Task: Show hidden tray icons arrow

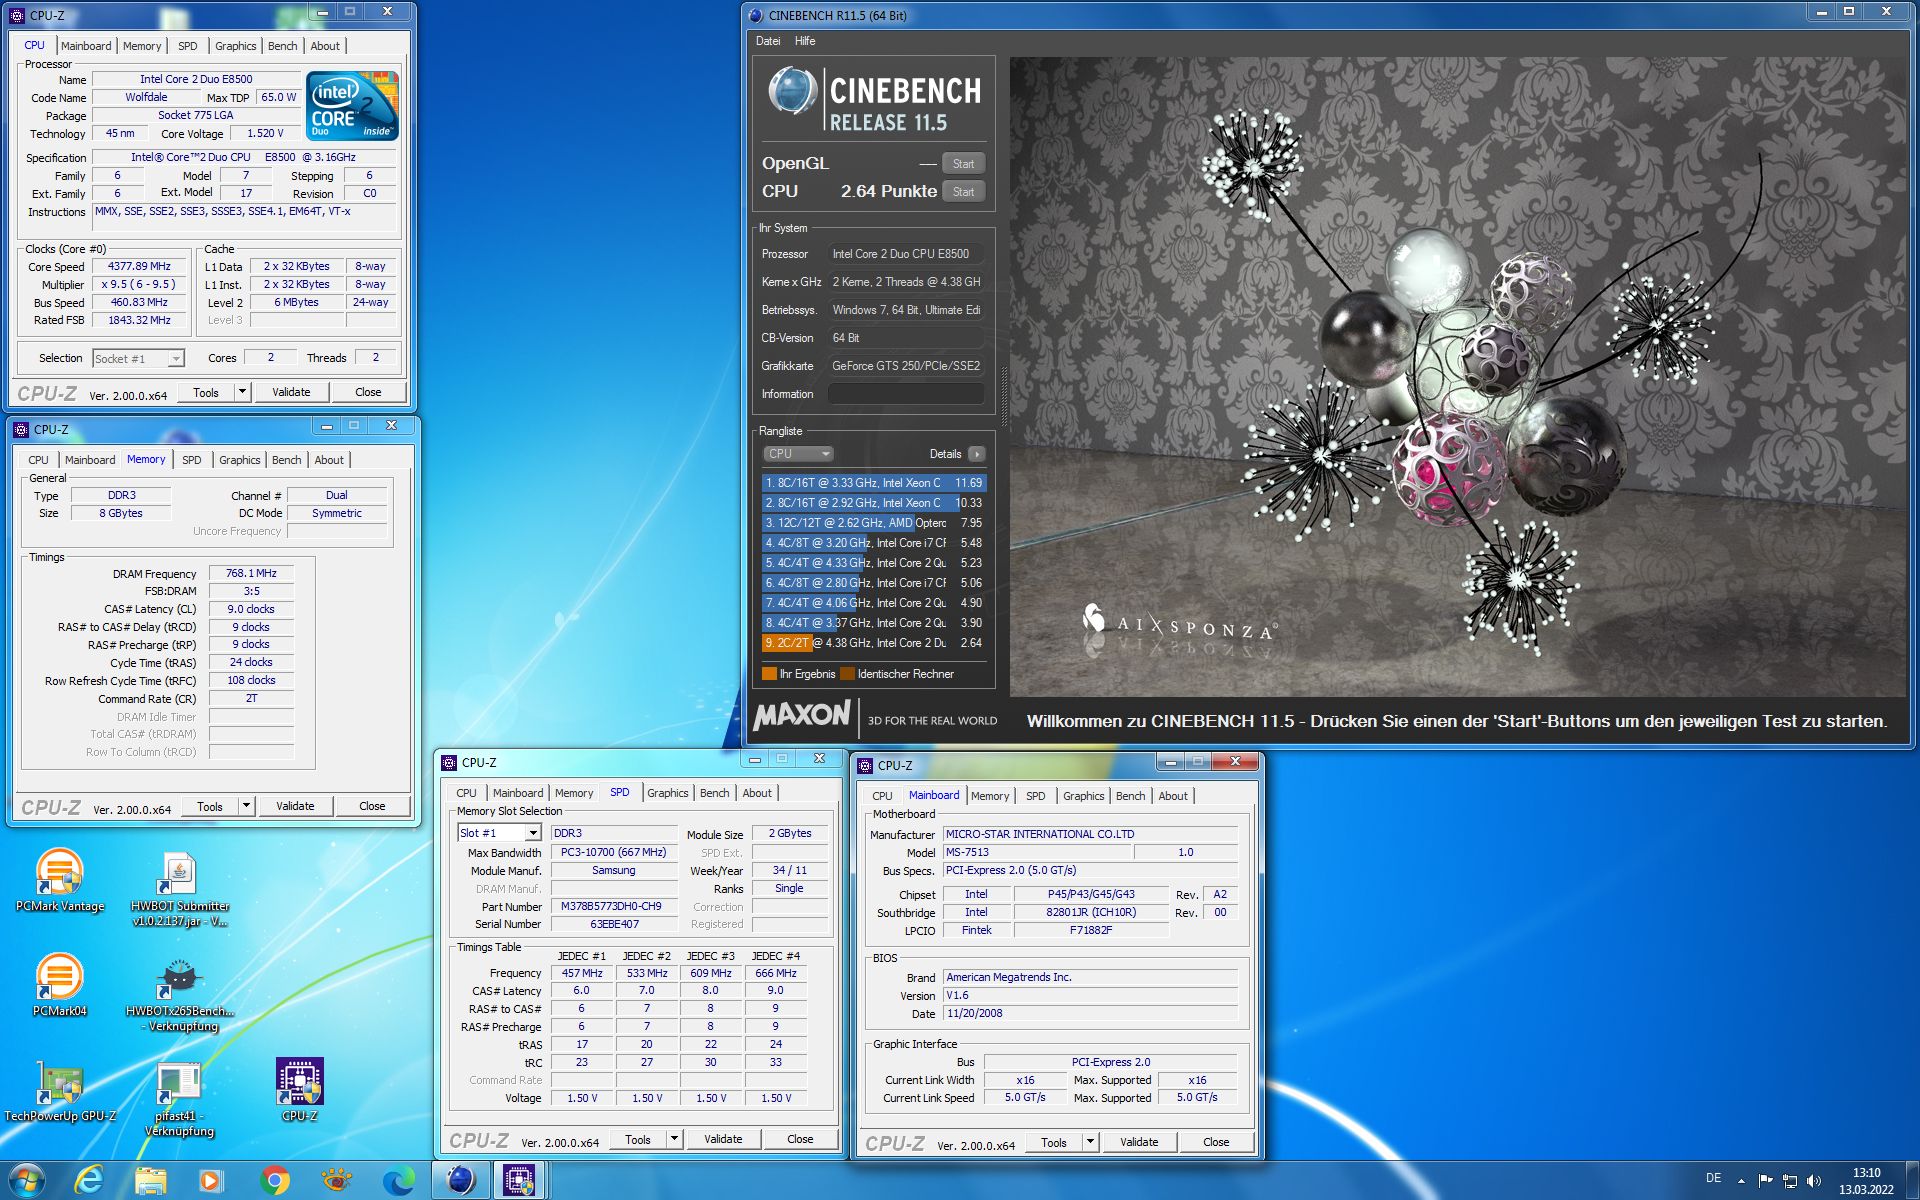Action: [1741, 1181]
